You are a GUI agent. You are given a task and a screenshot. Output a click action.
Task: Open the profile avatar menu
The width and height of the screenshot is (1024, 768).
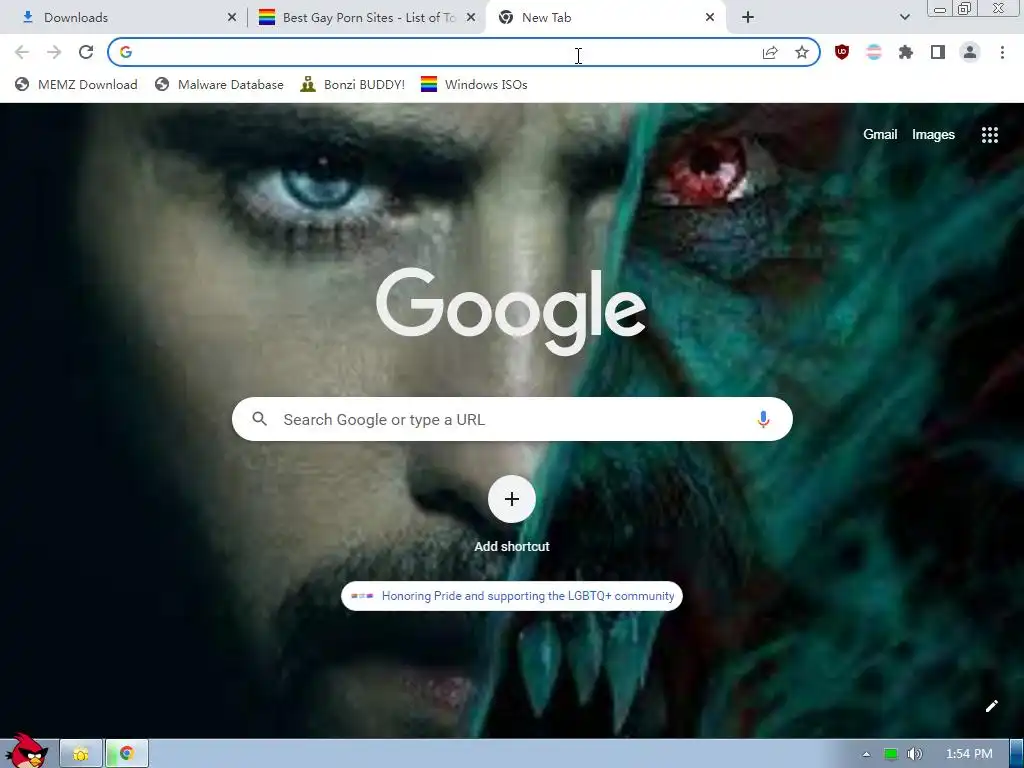pyautogui.click(x=970, y=52)
